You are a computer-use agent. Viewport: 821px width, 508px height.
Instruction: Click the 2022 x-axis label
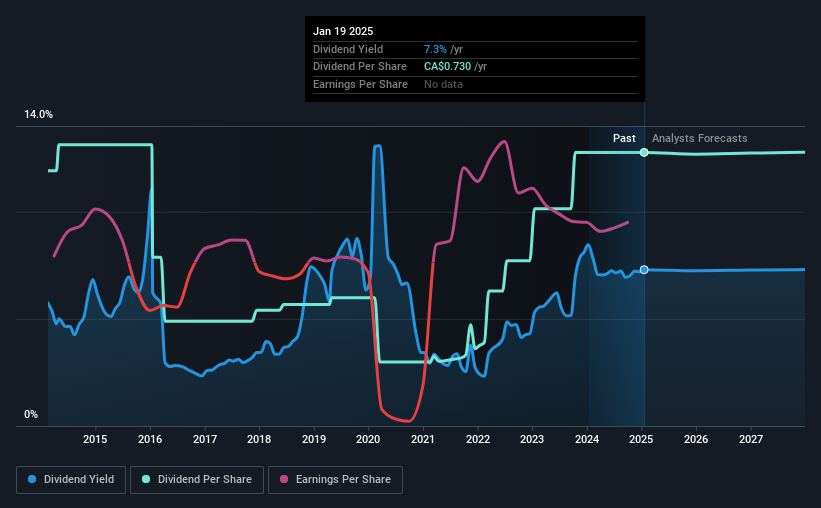[x=478, y=439]
